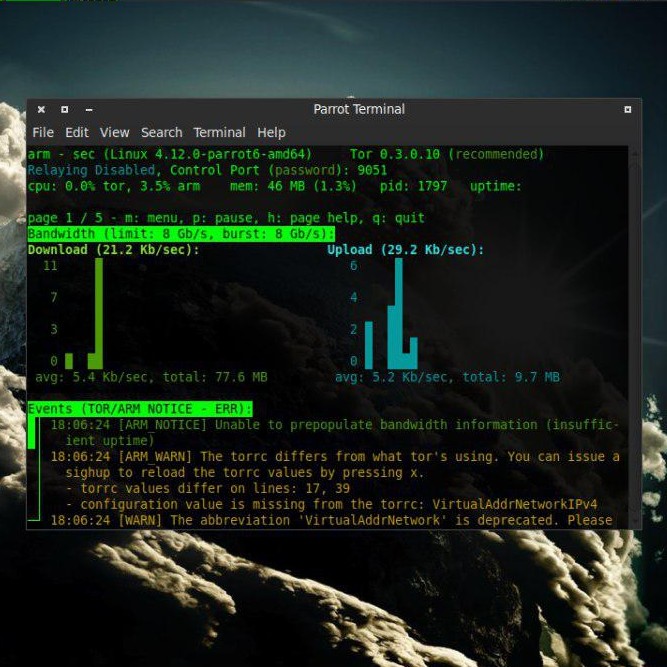
Task: Open the Help menu
Action: pos(271,133)
